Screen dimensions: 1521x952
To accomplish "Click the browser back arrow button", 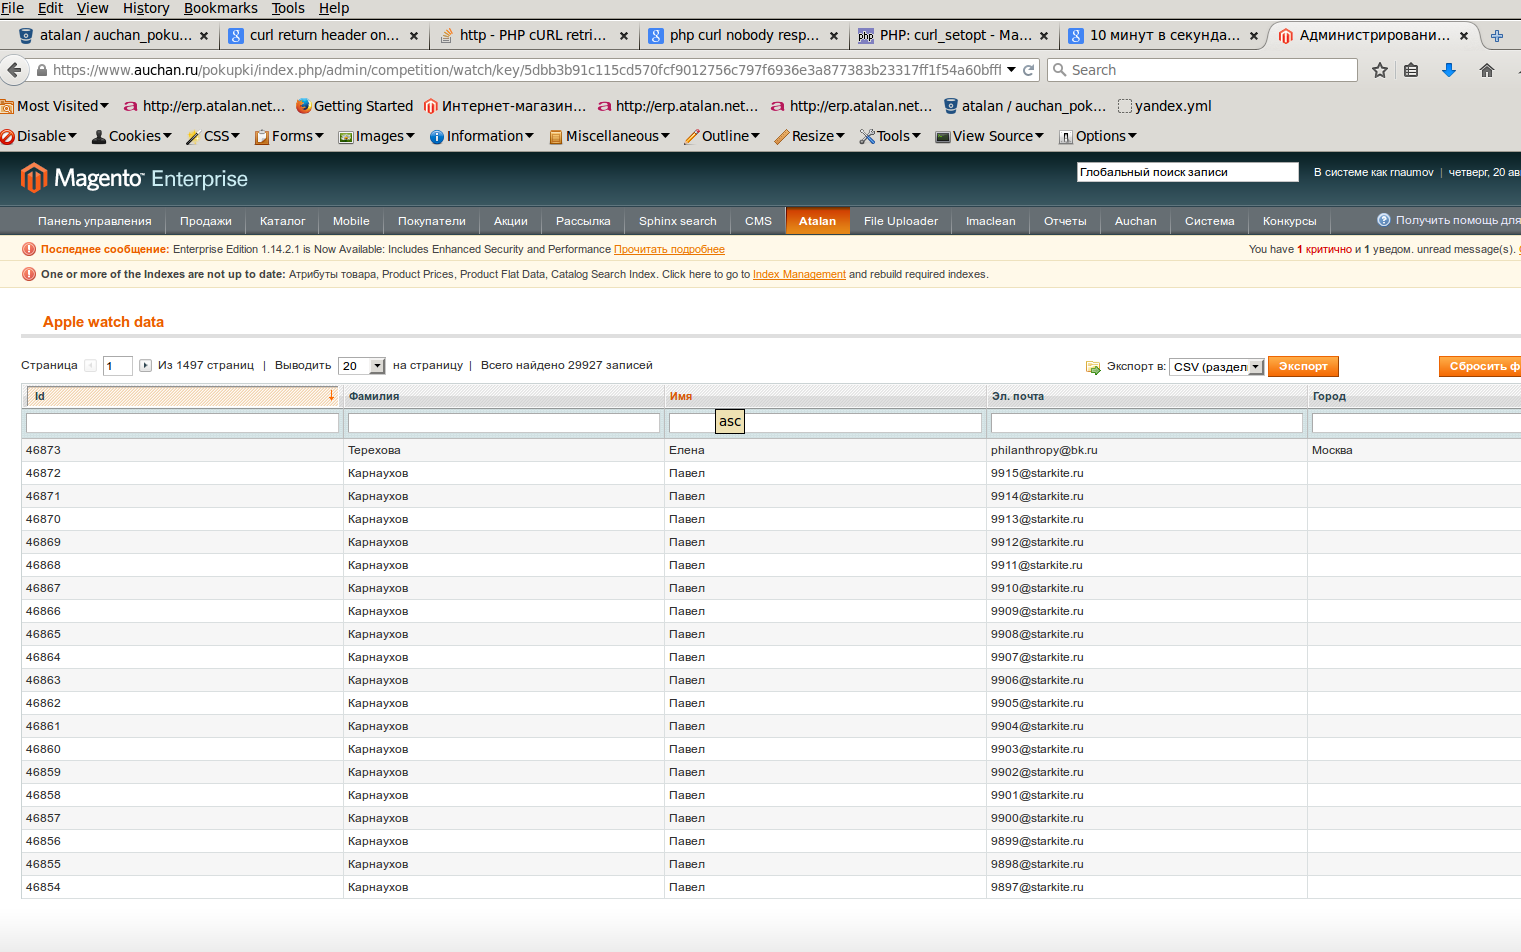I will pos(14,70).
